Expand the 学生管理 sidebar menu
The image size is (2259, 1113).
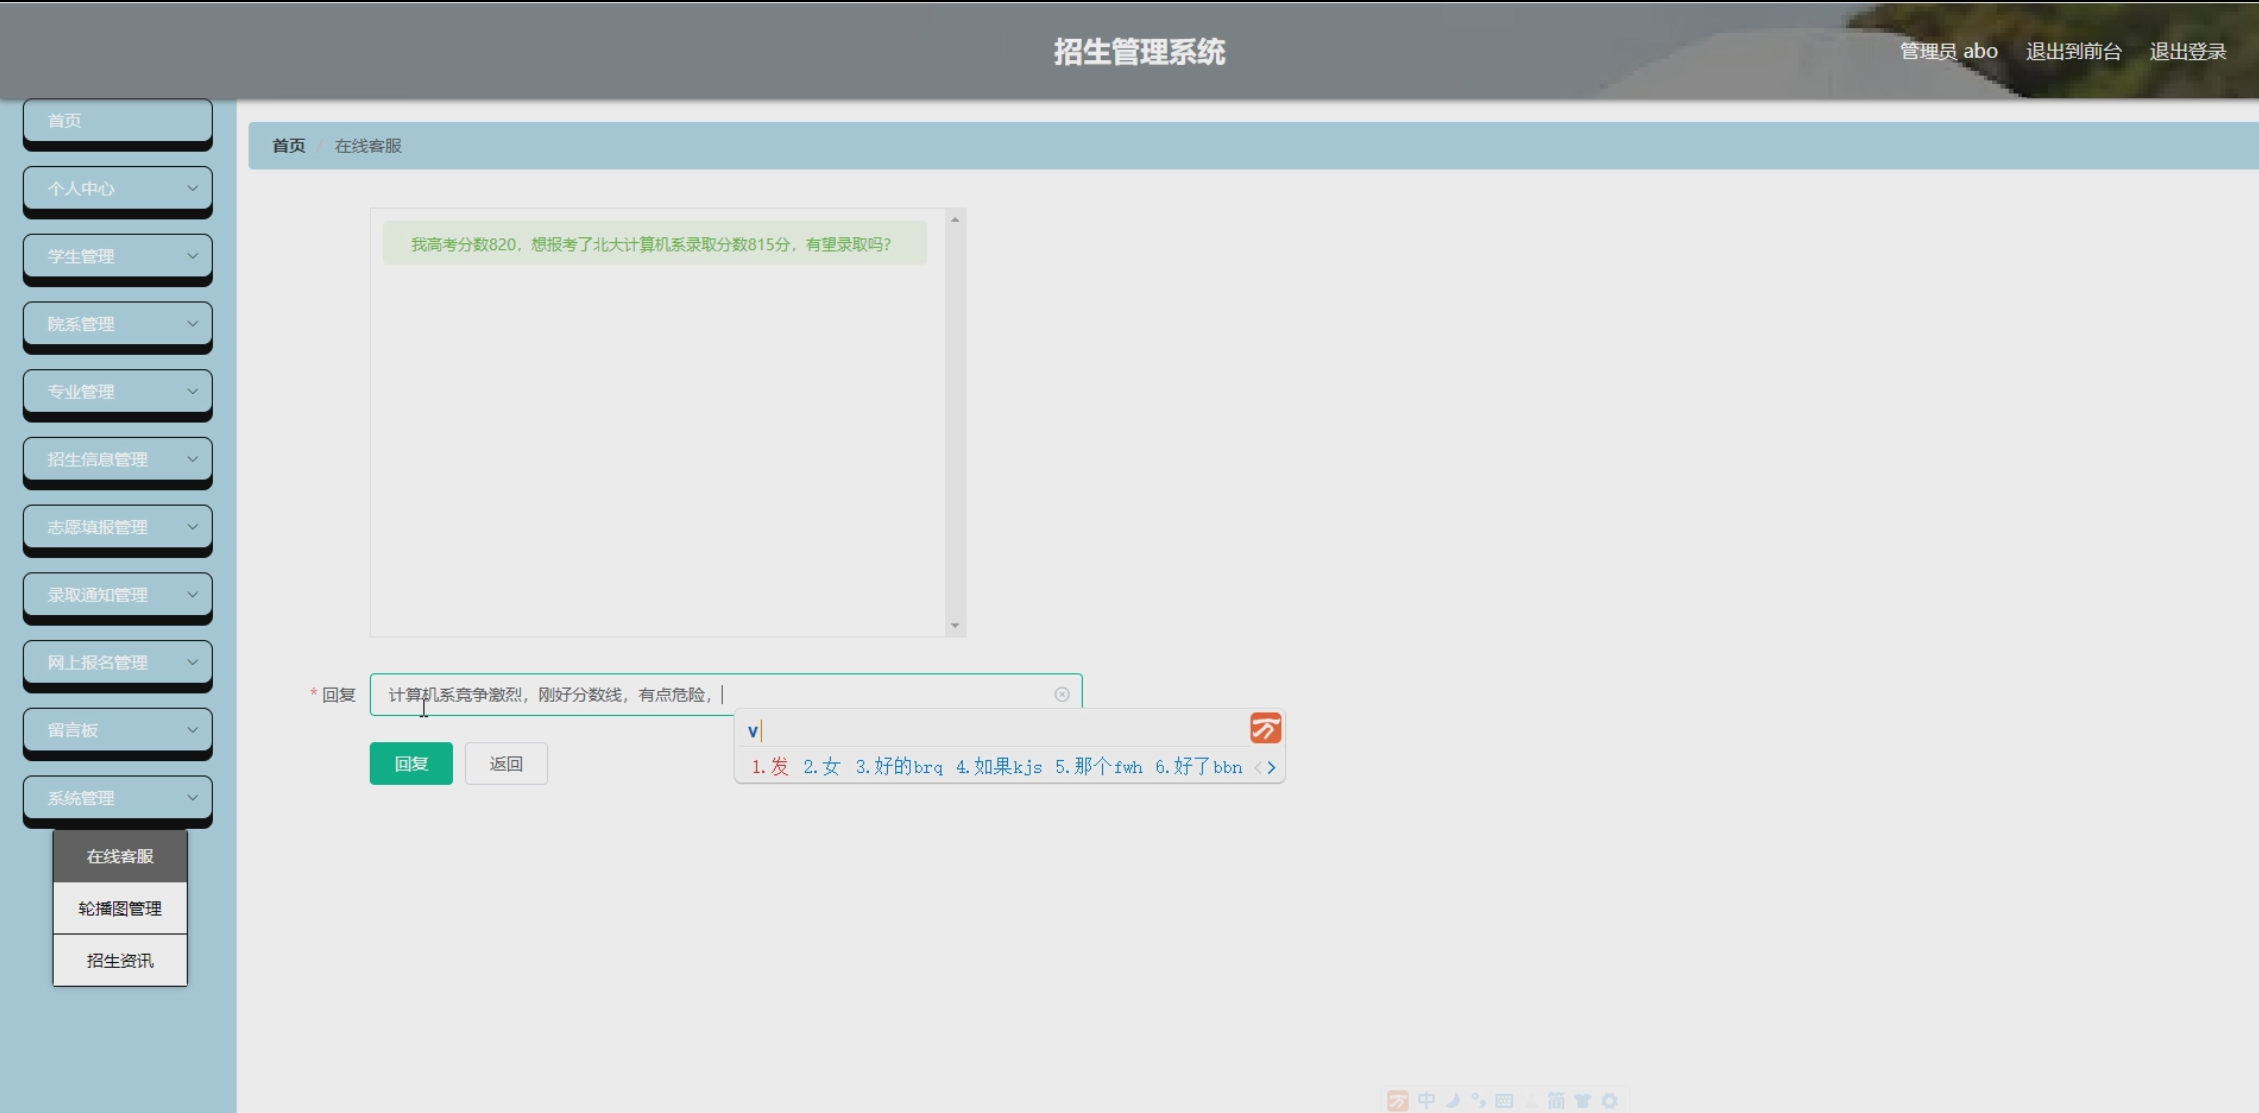coord(118,256)
